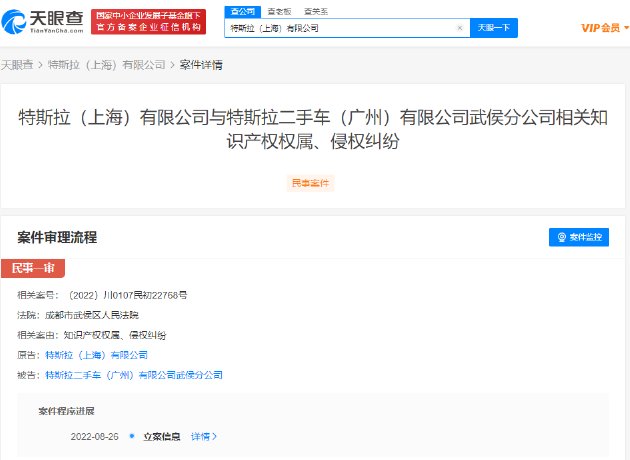Go to 天眼查 breadcrumb home link

click(x=17, y=65)
